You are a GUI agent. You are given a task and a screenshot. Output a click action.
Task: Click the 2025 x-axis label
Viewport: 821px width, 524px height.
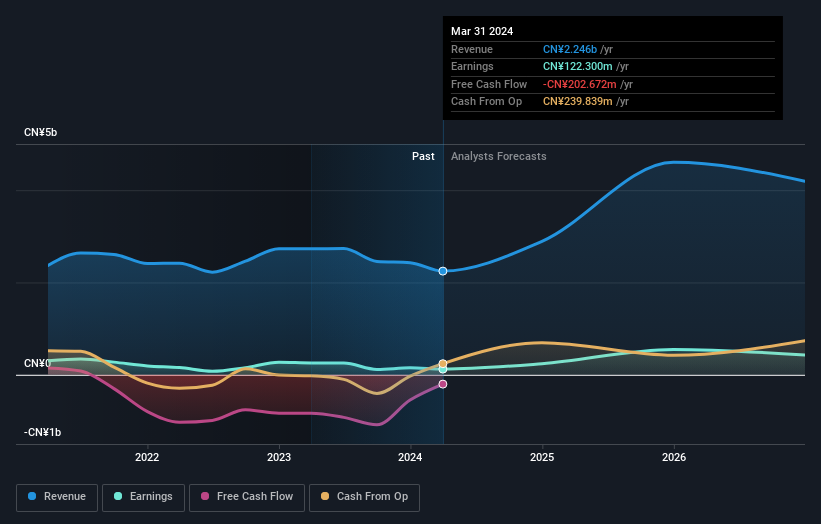pyautogui.click(x=542, y=457)
